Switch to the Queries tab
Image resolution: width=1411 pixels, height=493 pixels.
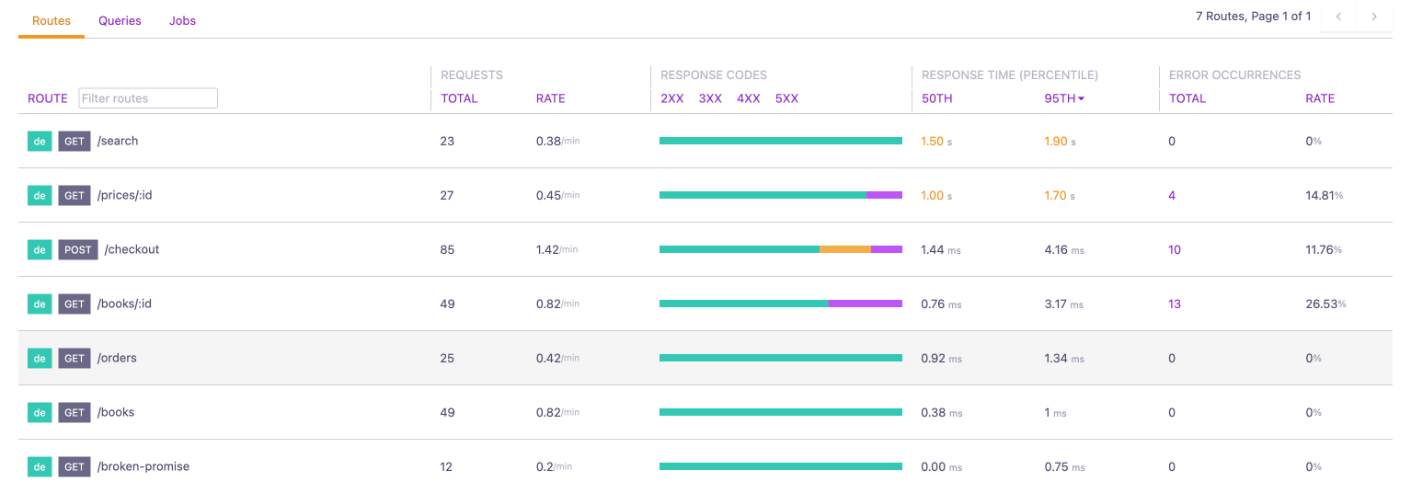pos(120,21)
